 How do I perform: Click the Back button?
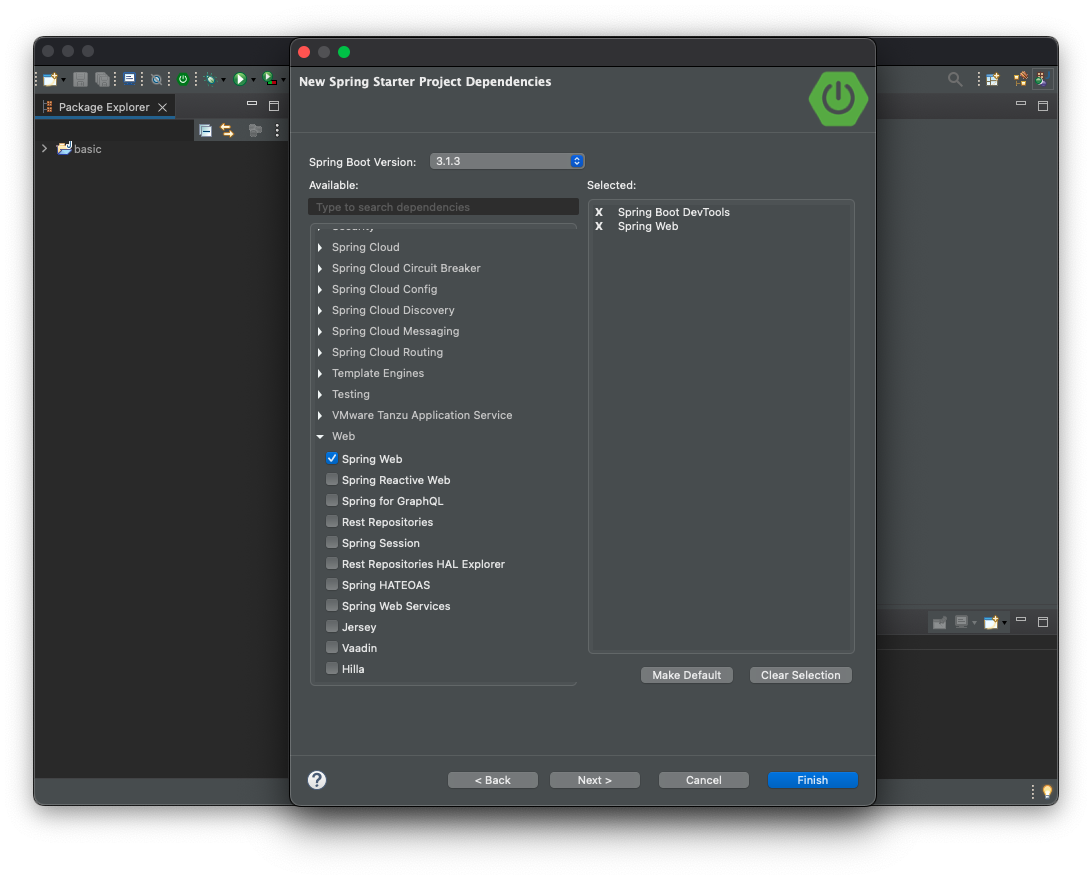click(x=492, y=780)
